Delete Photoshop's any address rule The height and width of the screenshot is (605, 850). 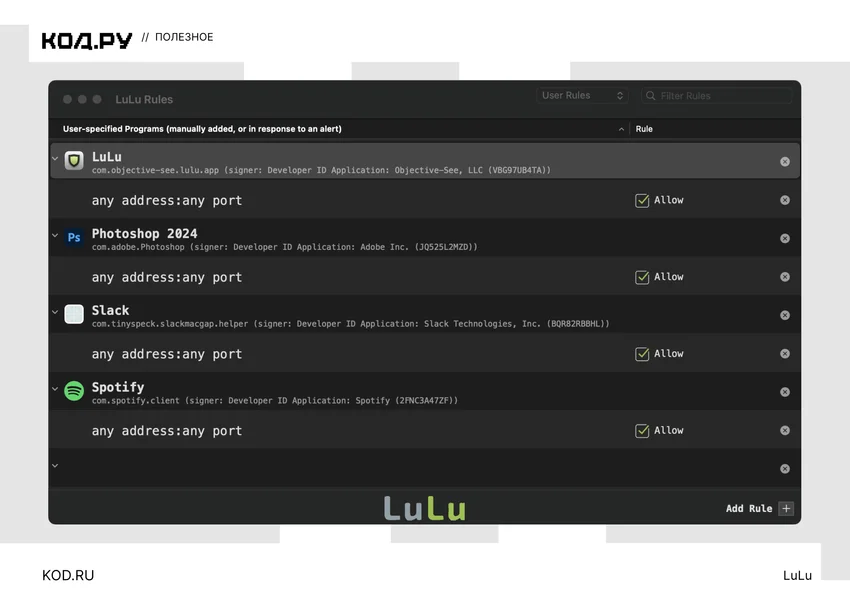(784, 277)
